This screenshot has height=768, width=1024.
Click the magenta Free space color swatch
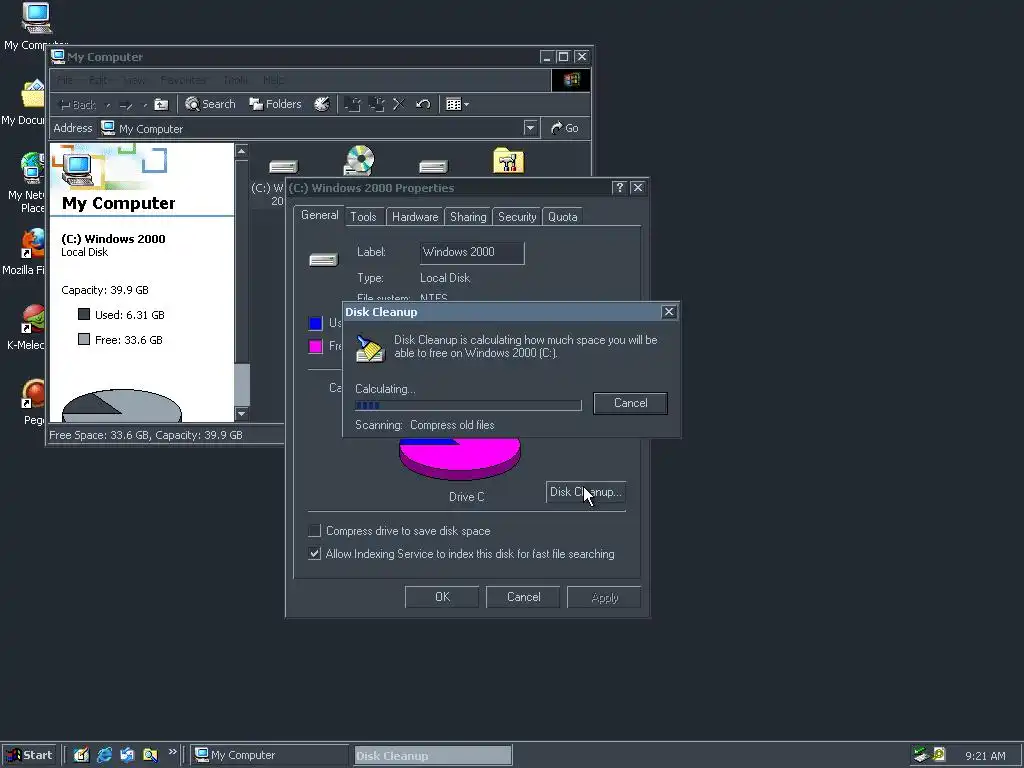coord(315,346)
